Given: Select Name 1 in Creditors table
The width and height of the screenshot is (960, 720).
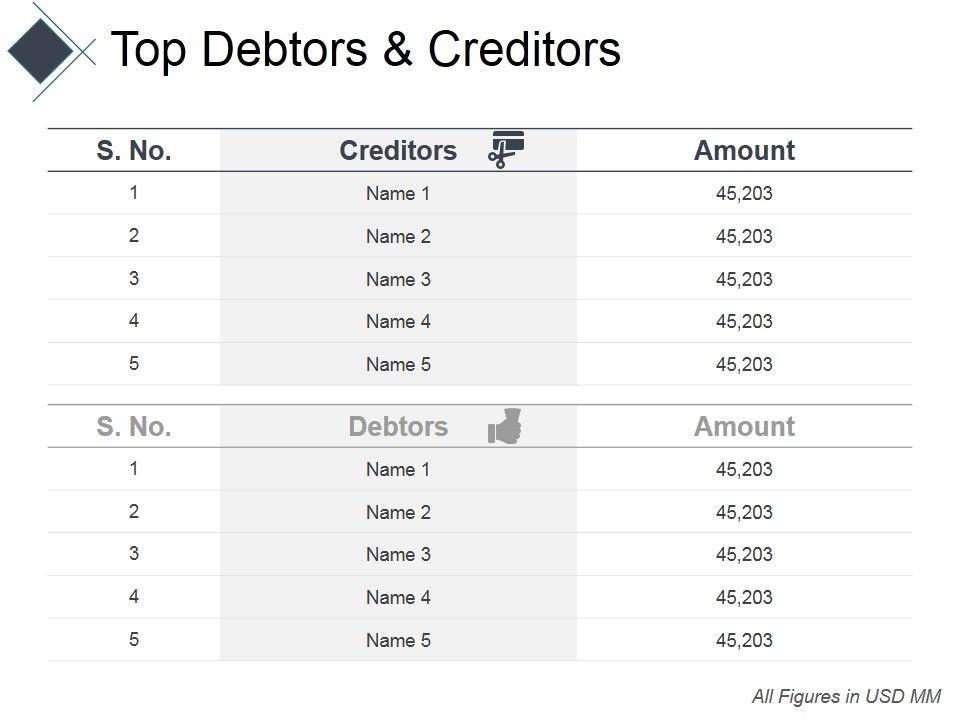Looking at the screenshot, I should tap(398, 194).
